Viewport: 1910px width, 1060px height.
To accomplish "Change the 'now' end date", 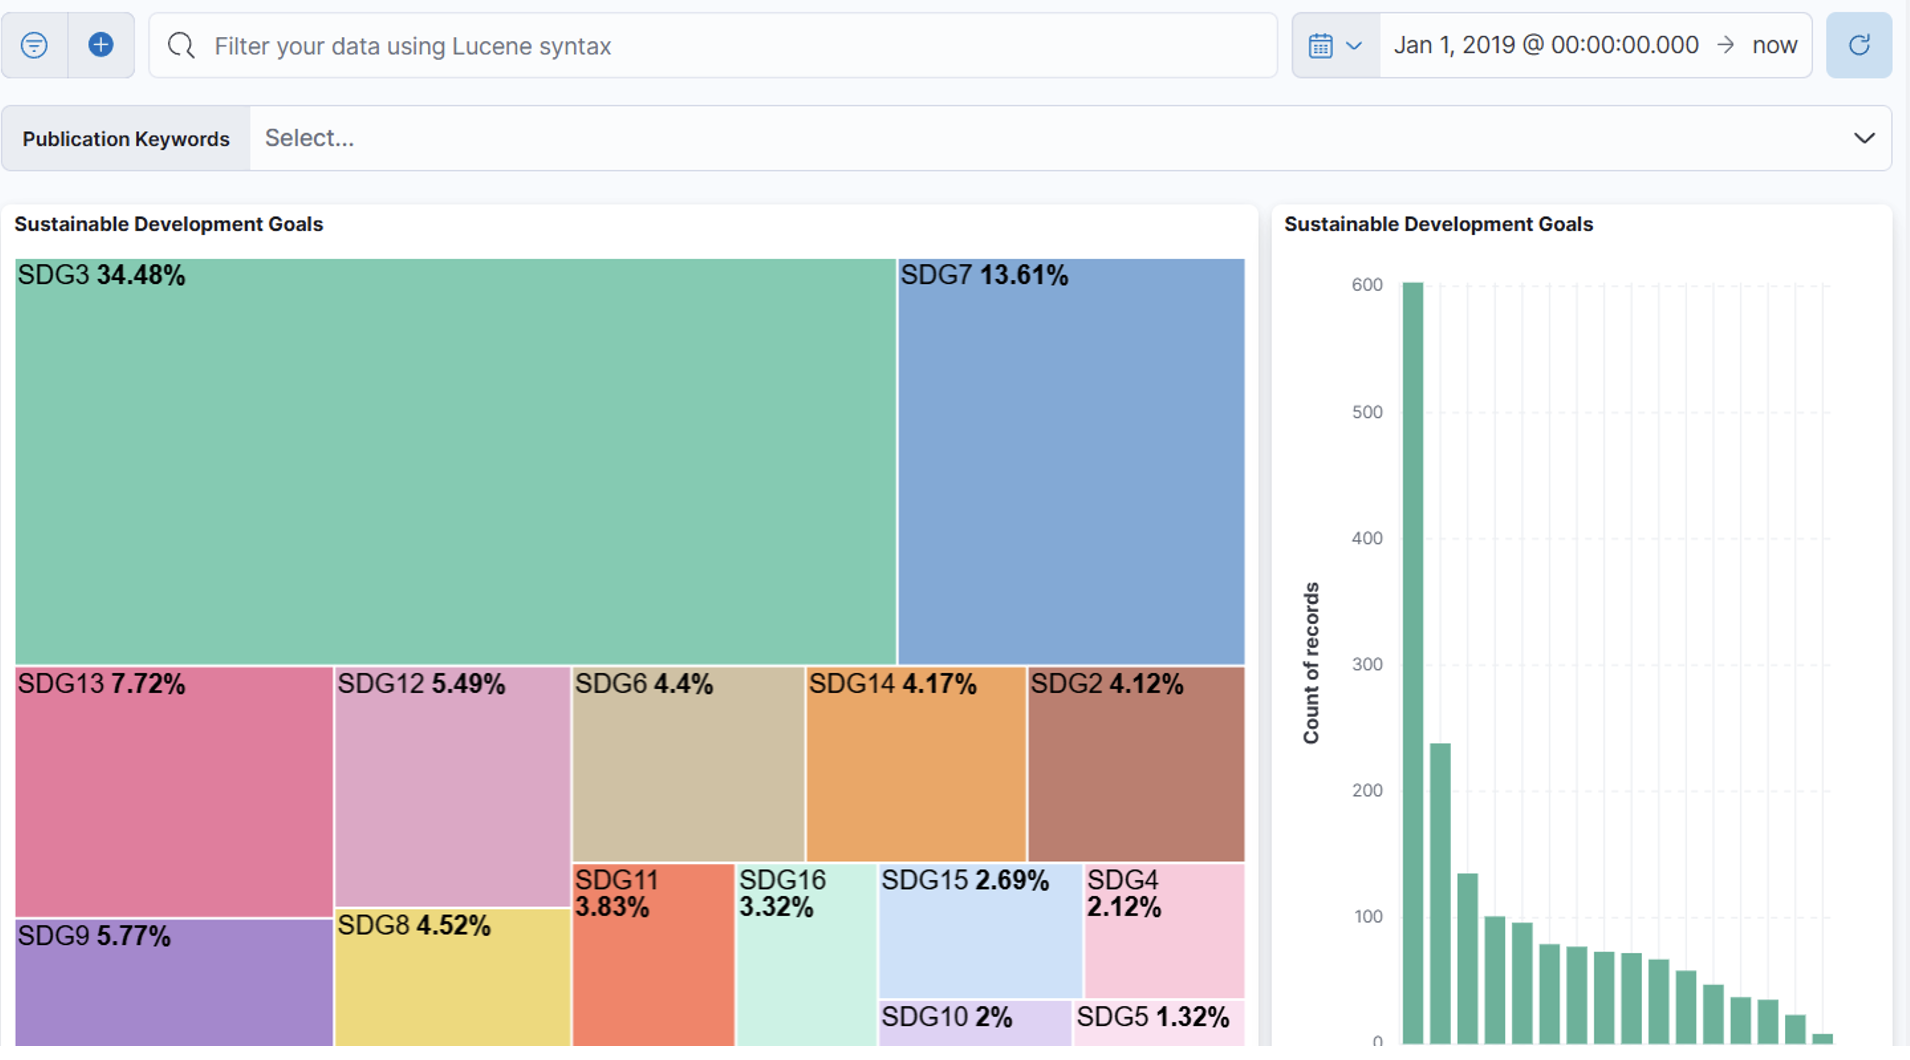I will tap(1775, 45).
